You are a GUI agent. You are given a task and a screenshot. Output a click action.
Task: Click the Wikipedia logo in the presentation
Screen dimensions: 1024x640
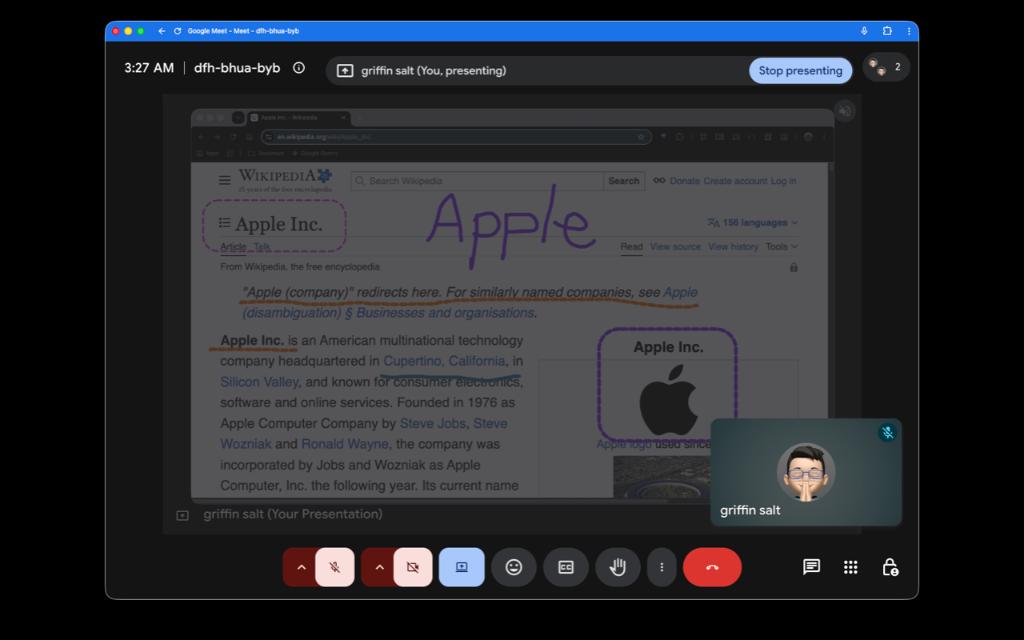[285, 180]
